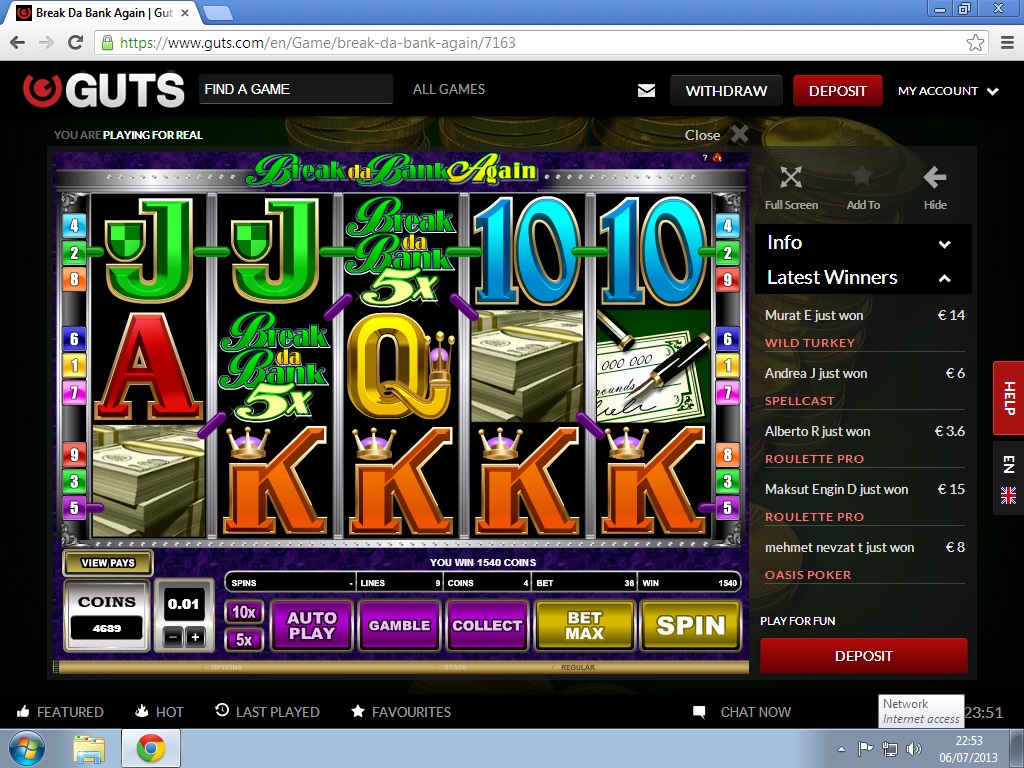Click payline 8 marker on the right side

point(728,454)
